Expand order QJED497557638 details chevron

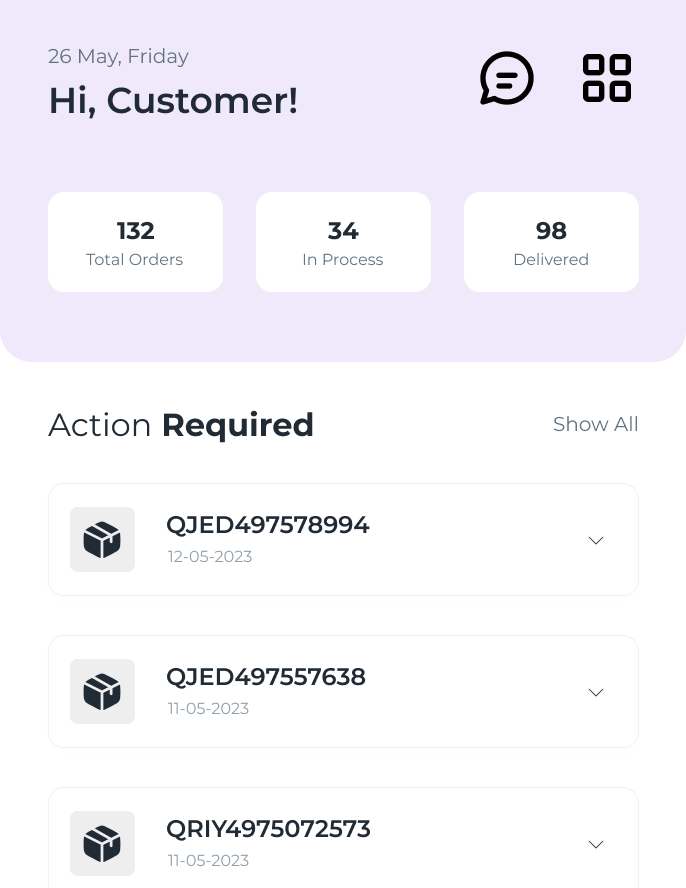[596, 692]
